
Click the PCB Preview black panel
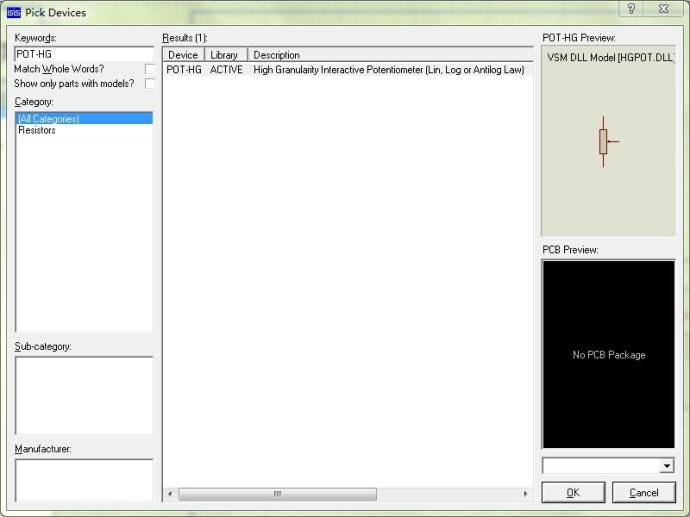[x=608, y=355]
